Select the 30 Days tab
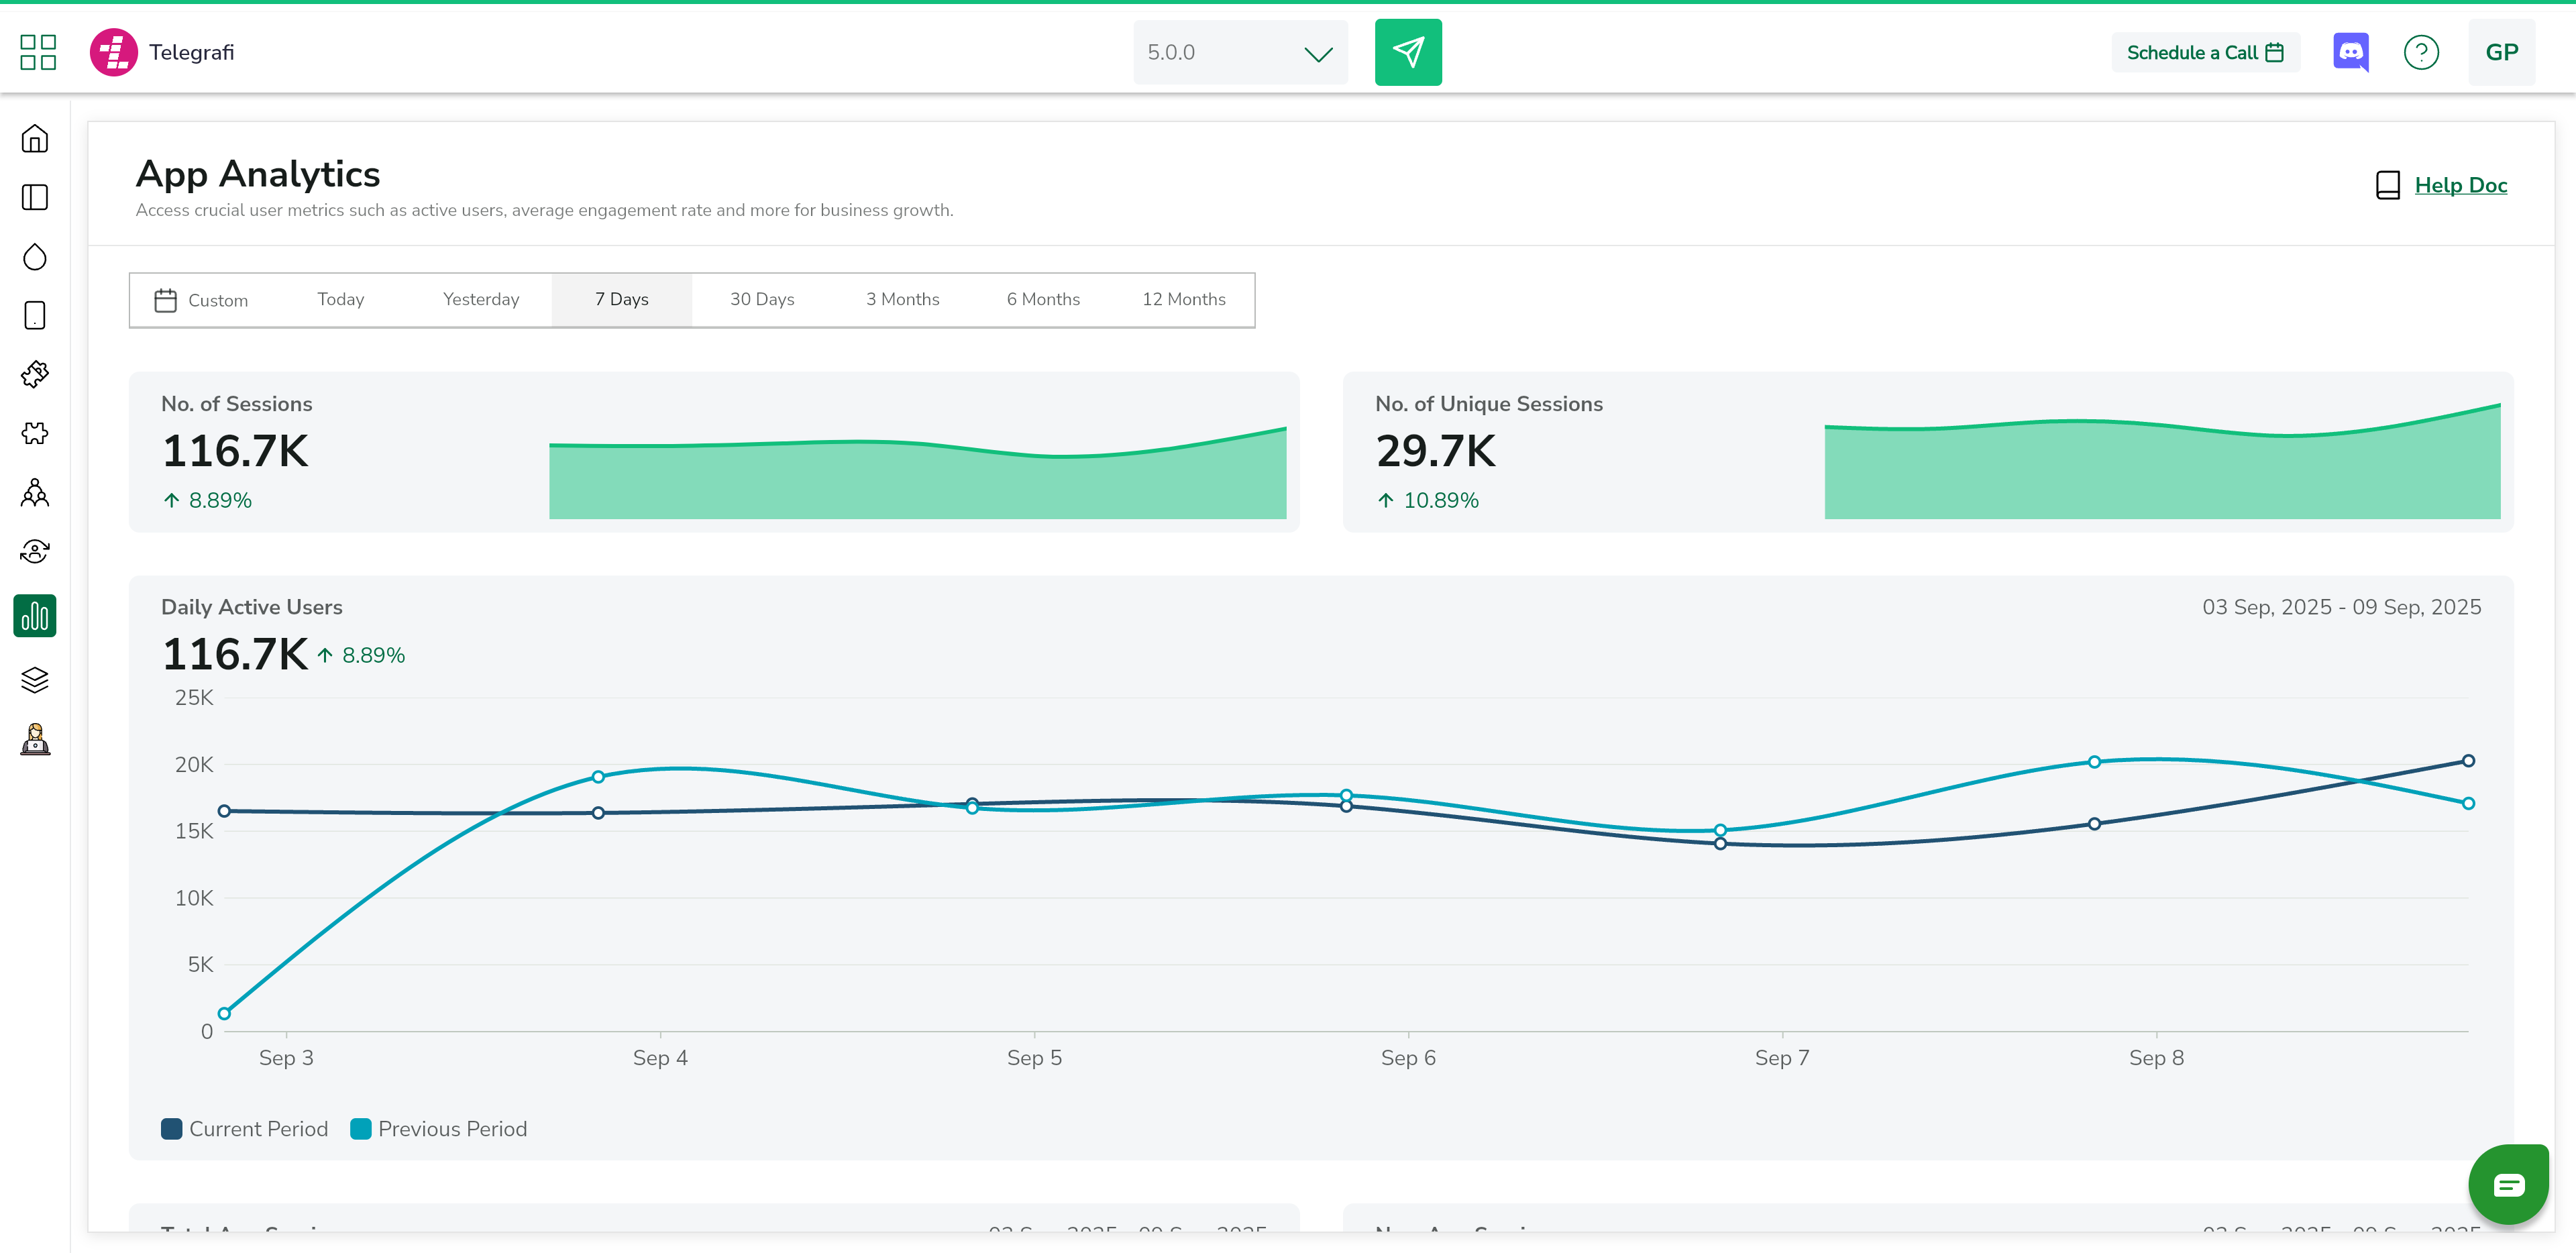 click(x=762, y=299)
